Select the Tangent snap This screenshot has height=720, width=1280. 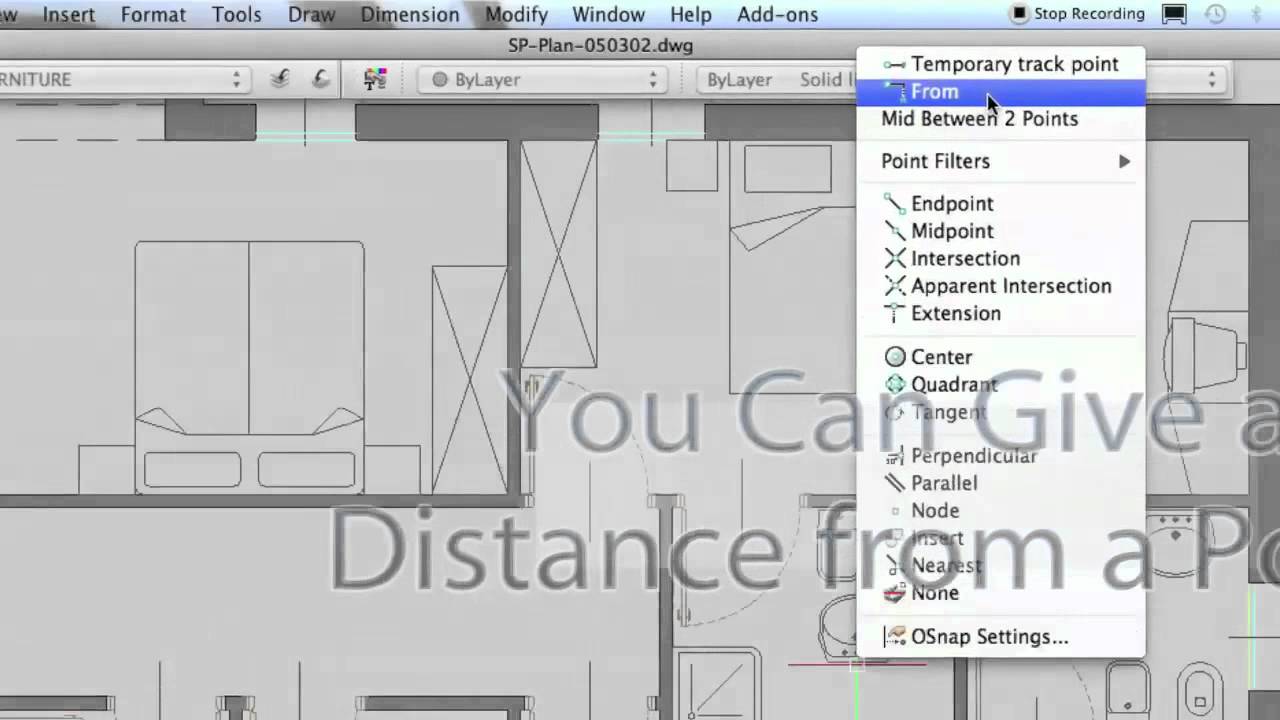pyautogui.click(x=1001, y=412)
